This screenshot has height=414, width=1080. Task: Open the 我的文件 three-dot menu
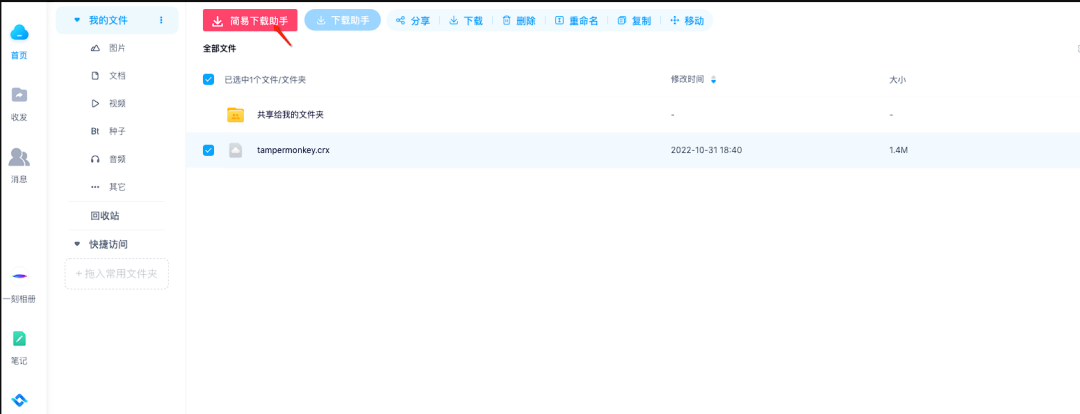(161, 21)
